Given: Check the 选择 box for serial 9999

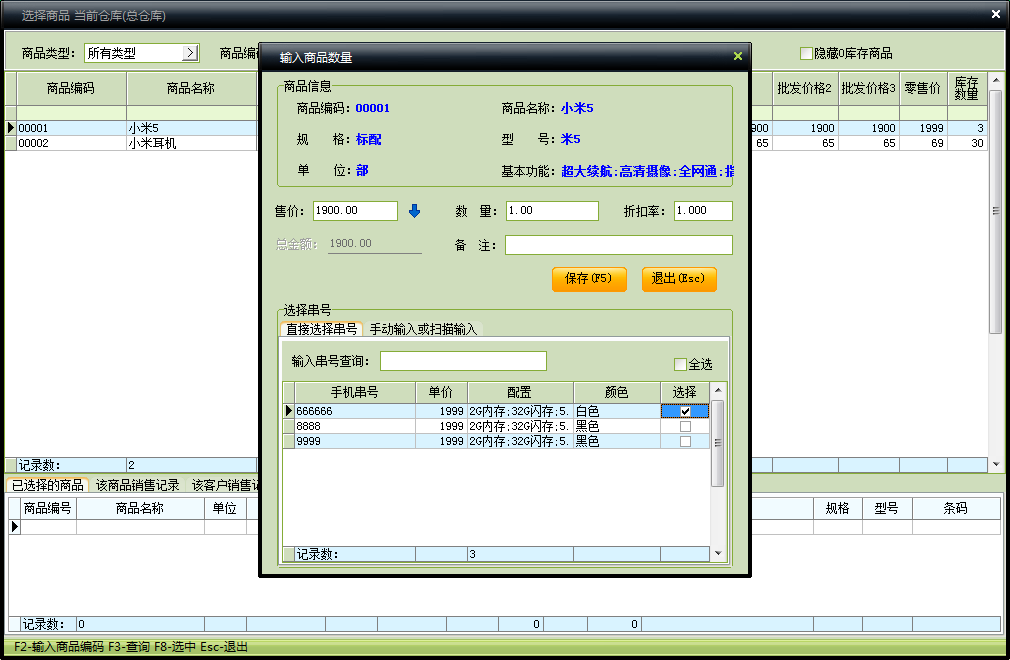Looking at the screenshot, I should pyautogui.click(x=685, y=442).
